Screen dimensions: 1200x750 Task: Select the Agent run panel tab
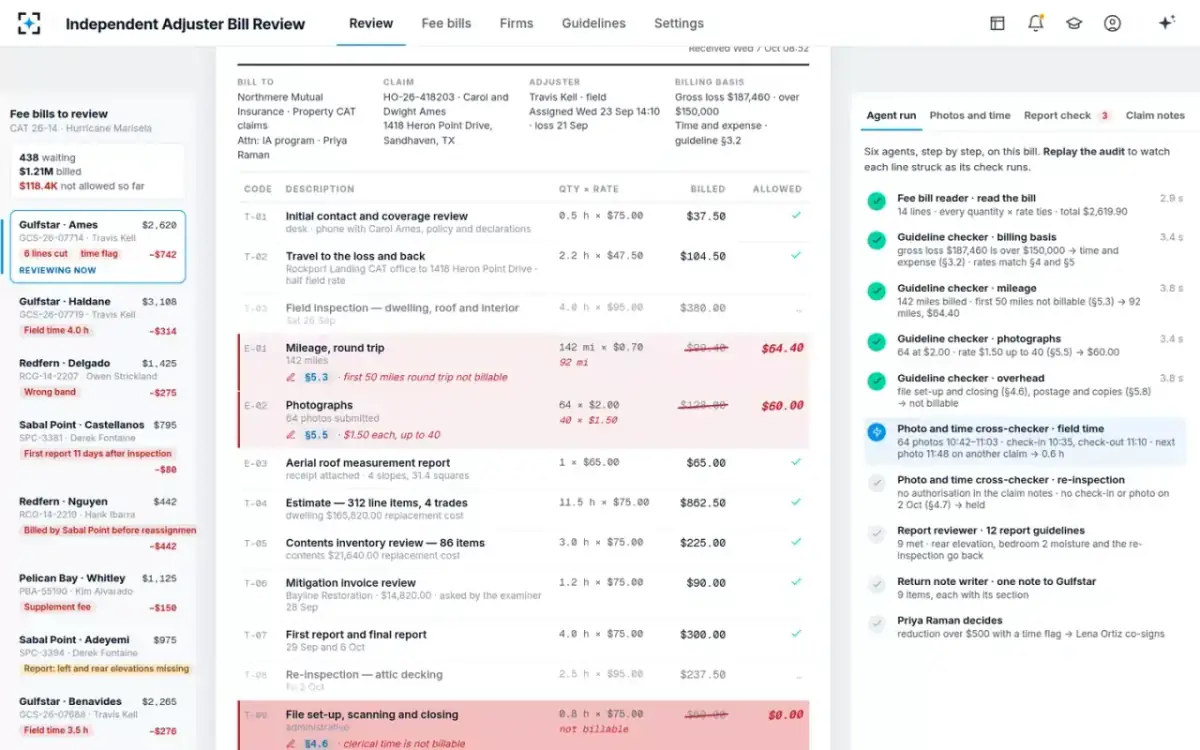coord(891,116)
